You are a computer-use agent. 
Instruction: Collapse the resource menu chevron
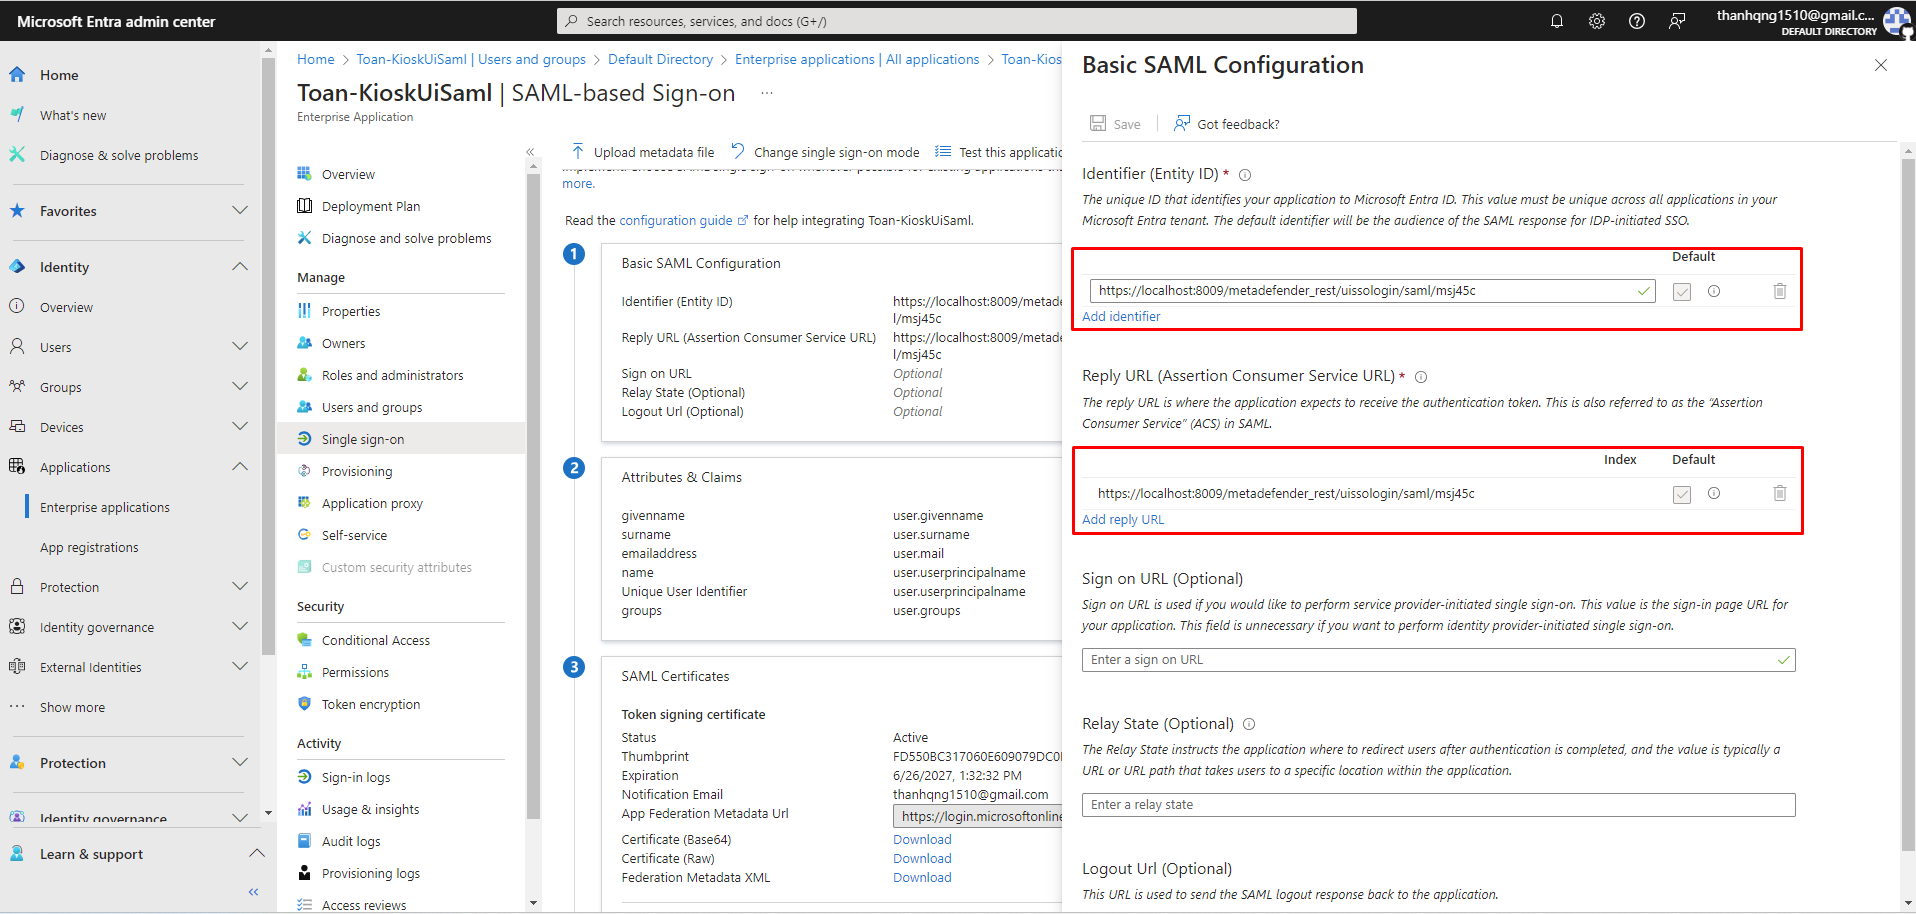click(530, 152)
